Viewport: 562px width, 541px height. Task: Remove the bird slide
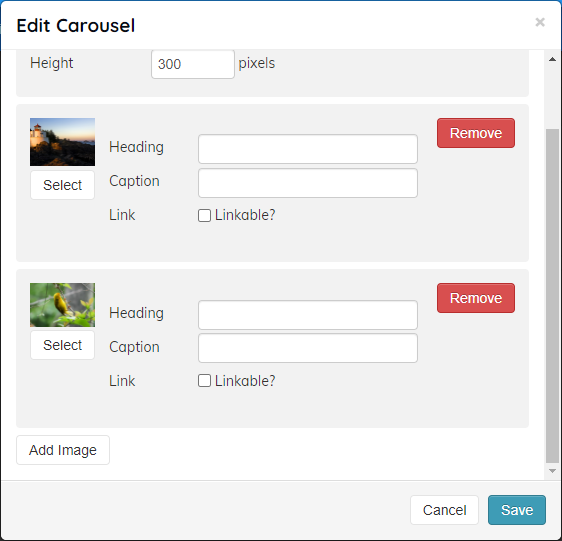pyautogui.click(x=476, y=298)
